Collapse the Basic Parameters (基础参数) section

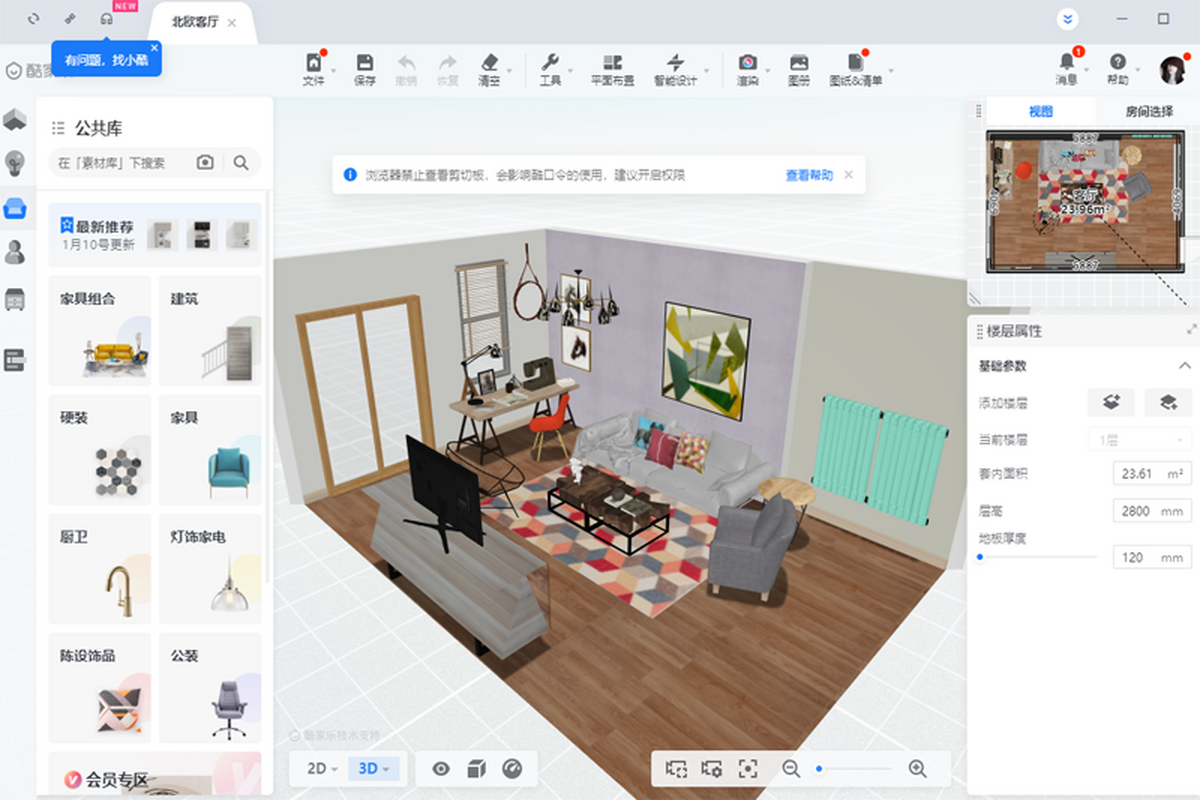(x=1184, y=366)
